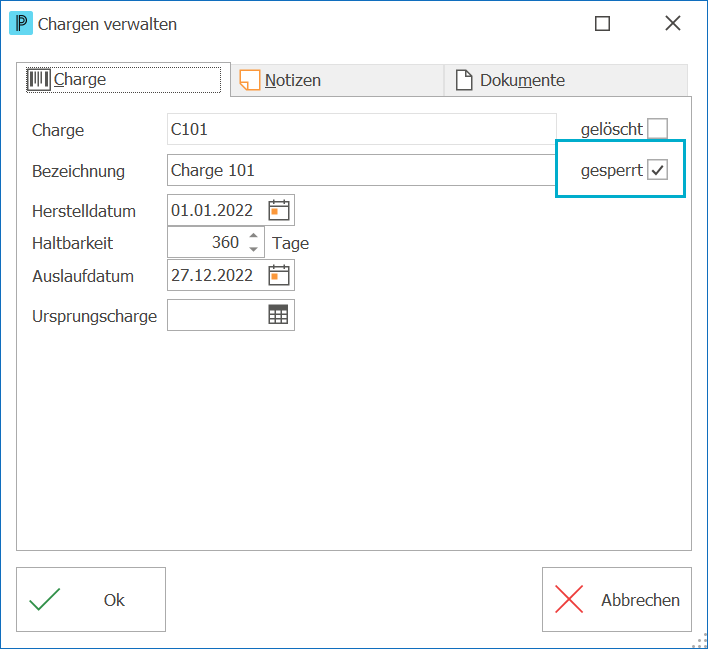708x649 pixels.
Task: Click the Bezeichnung label
Action: point(79,171)
